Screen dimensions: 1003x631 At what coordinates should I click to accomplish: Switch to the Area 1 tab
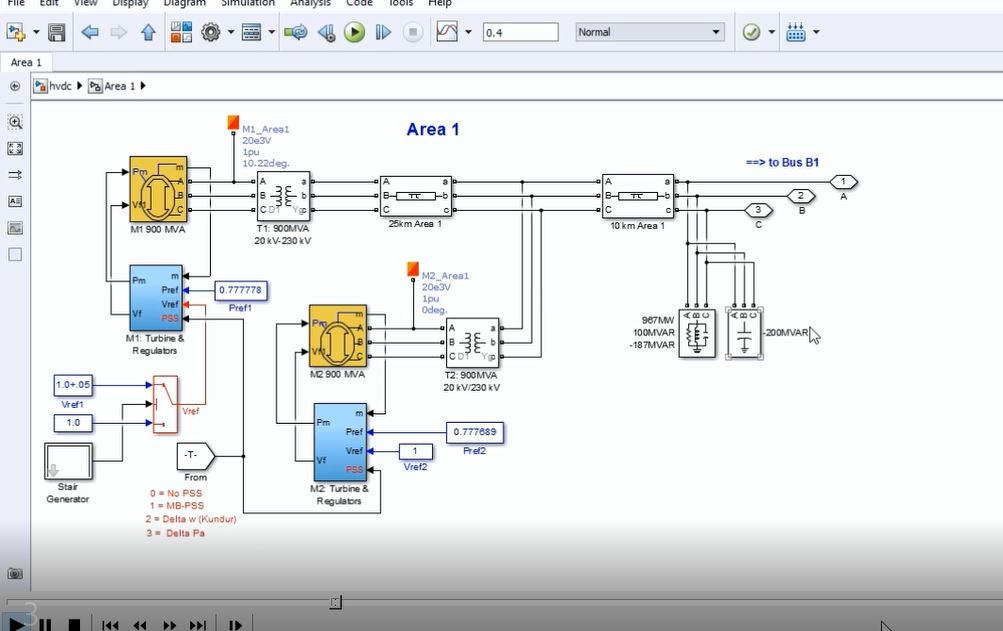tap(26, 62)
